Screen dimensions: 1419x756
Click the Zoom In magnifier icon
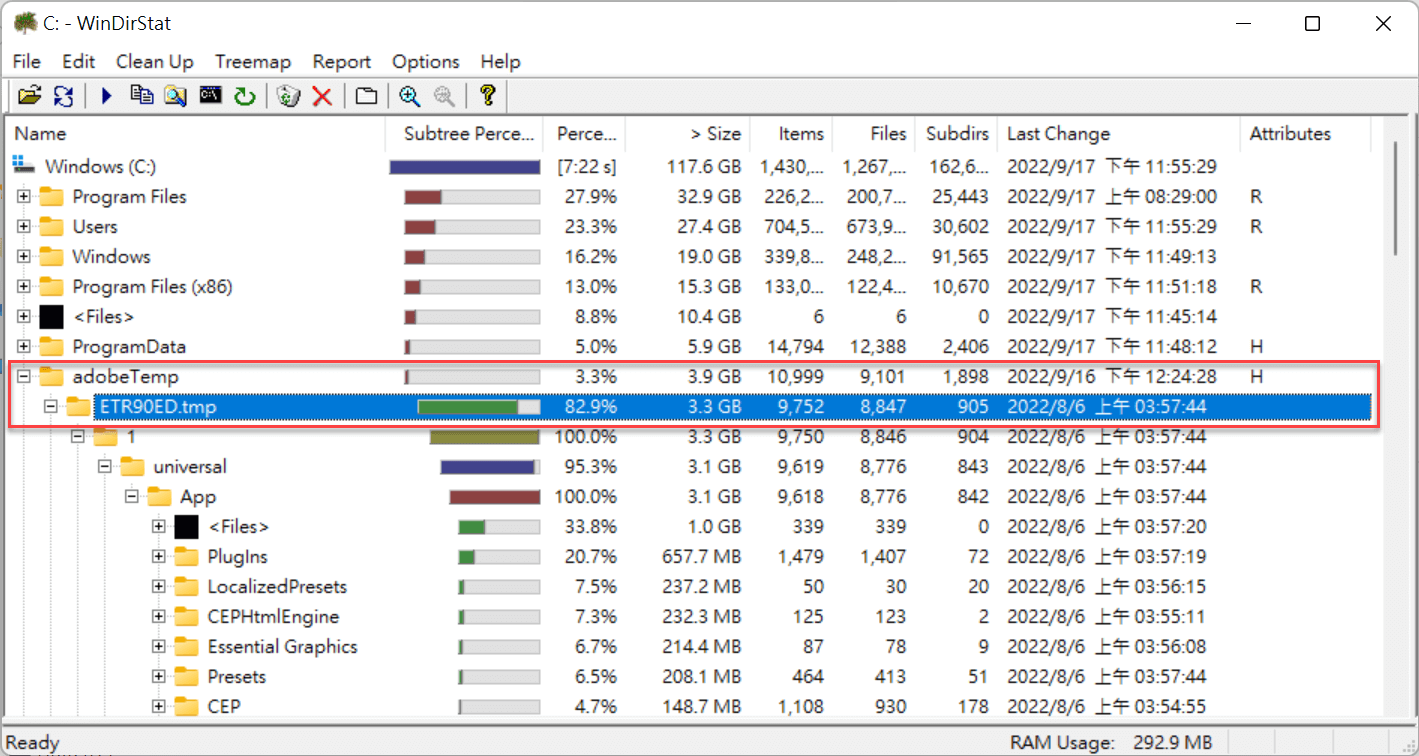pos(409,96)
